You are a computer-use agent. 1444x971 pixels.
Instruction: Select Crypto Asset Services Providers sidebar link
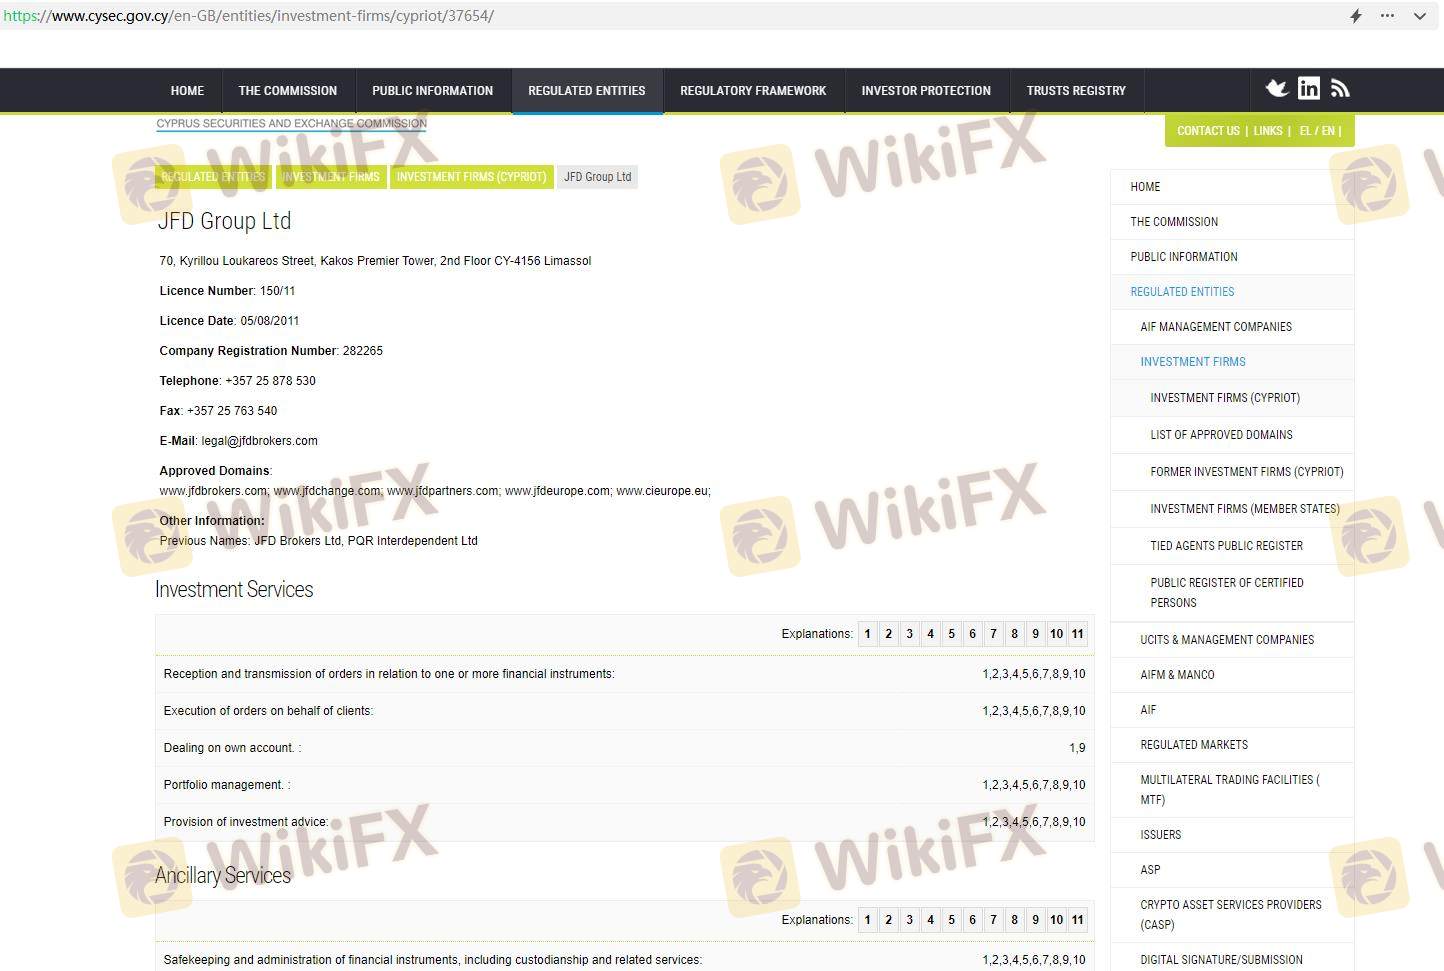[1230, 914]
